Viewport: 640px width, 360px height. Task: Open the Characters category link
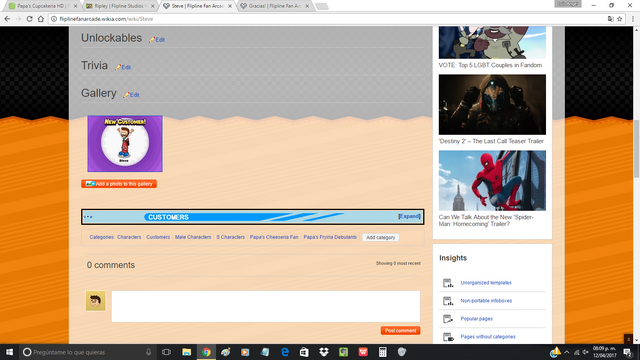click(x=129, y=237)
